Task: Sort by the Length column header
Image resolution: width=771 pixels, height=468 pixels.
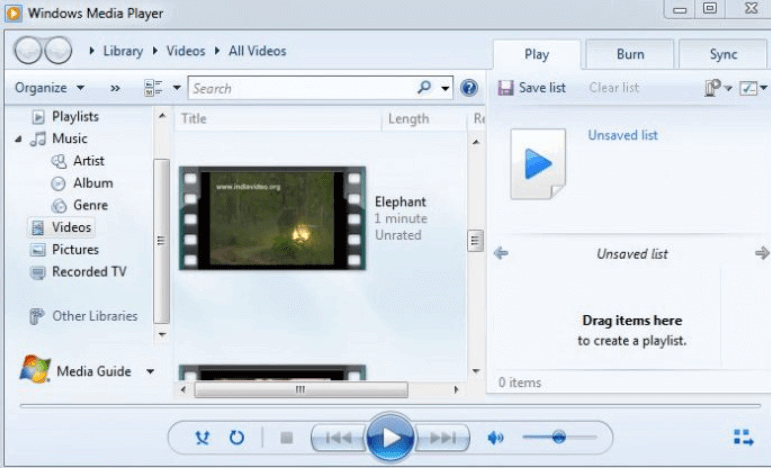Action: coord(423,118)
